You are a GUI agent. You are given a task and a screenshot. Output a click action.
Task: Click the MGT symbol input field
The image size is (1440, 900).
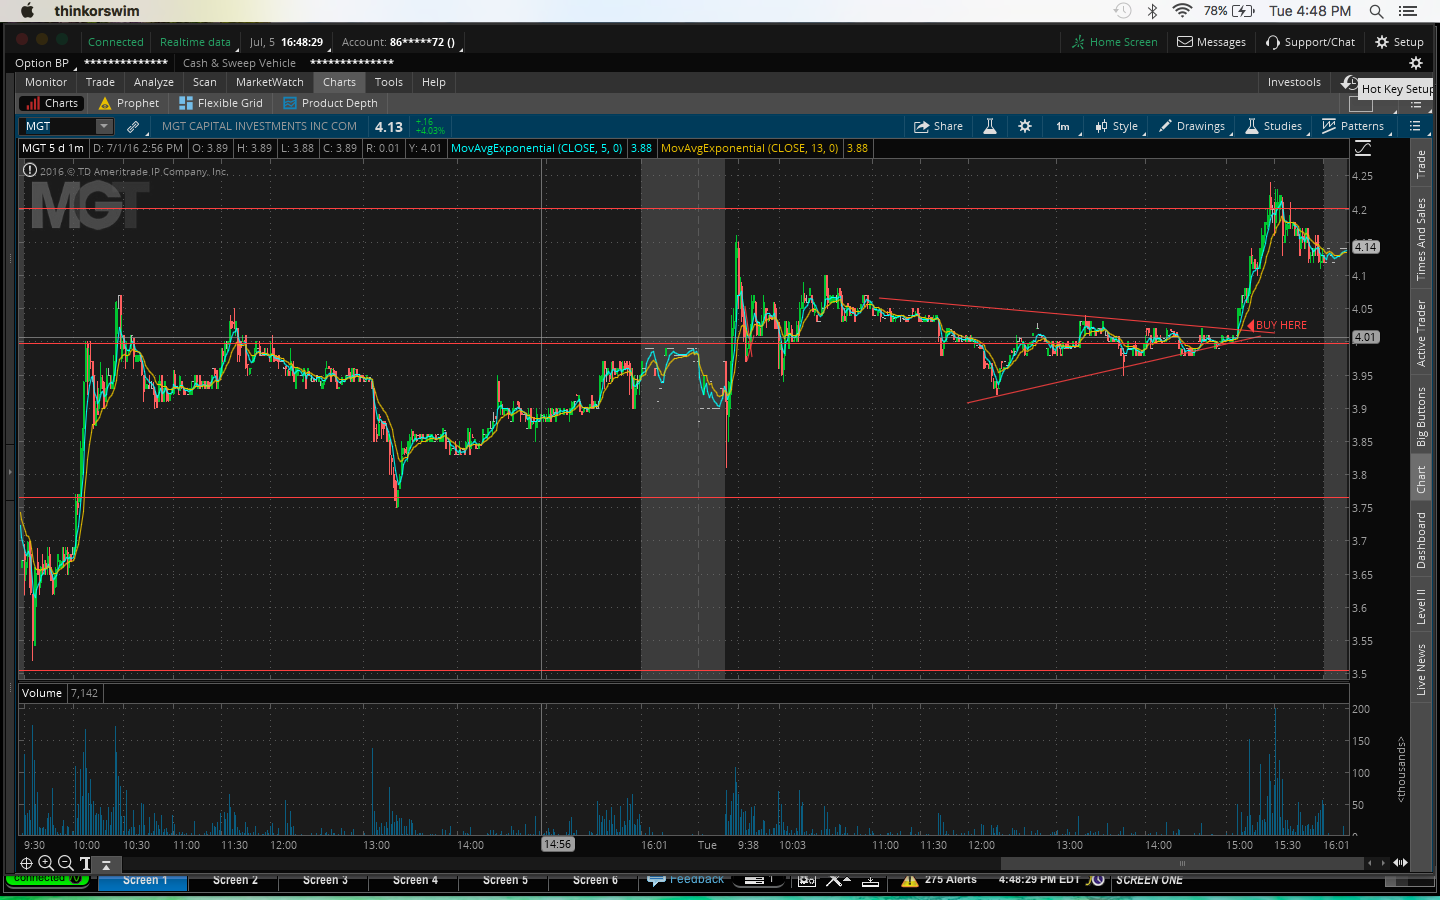58,126
